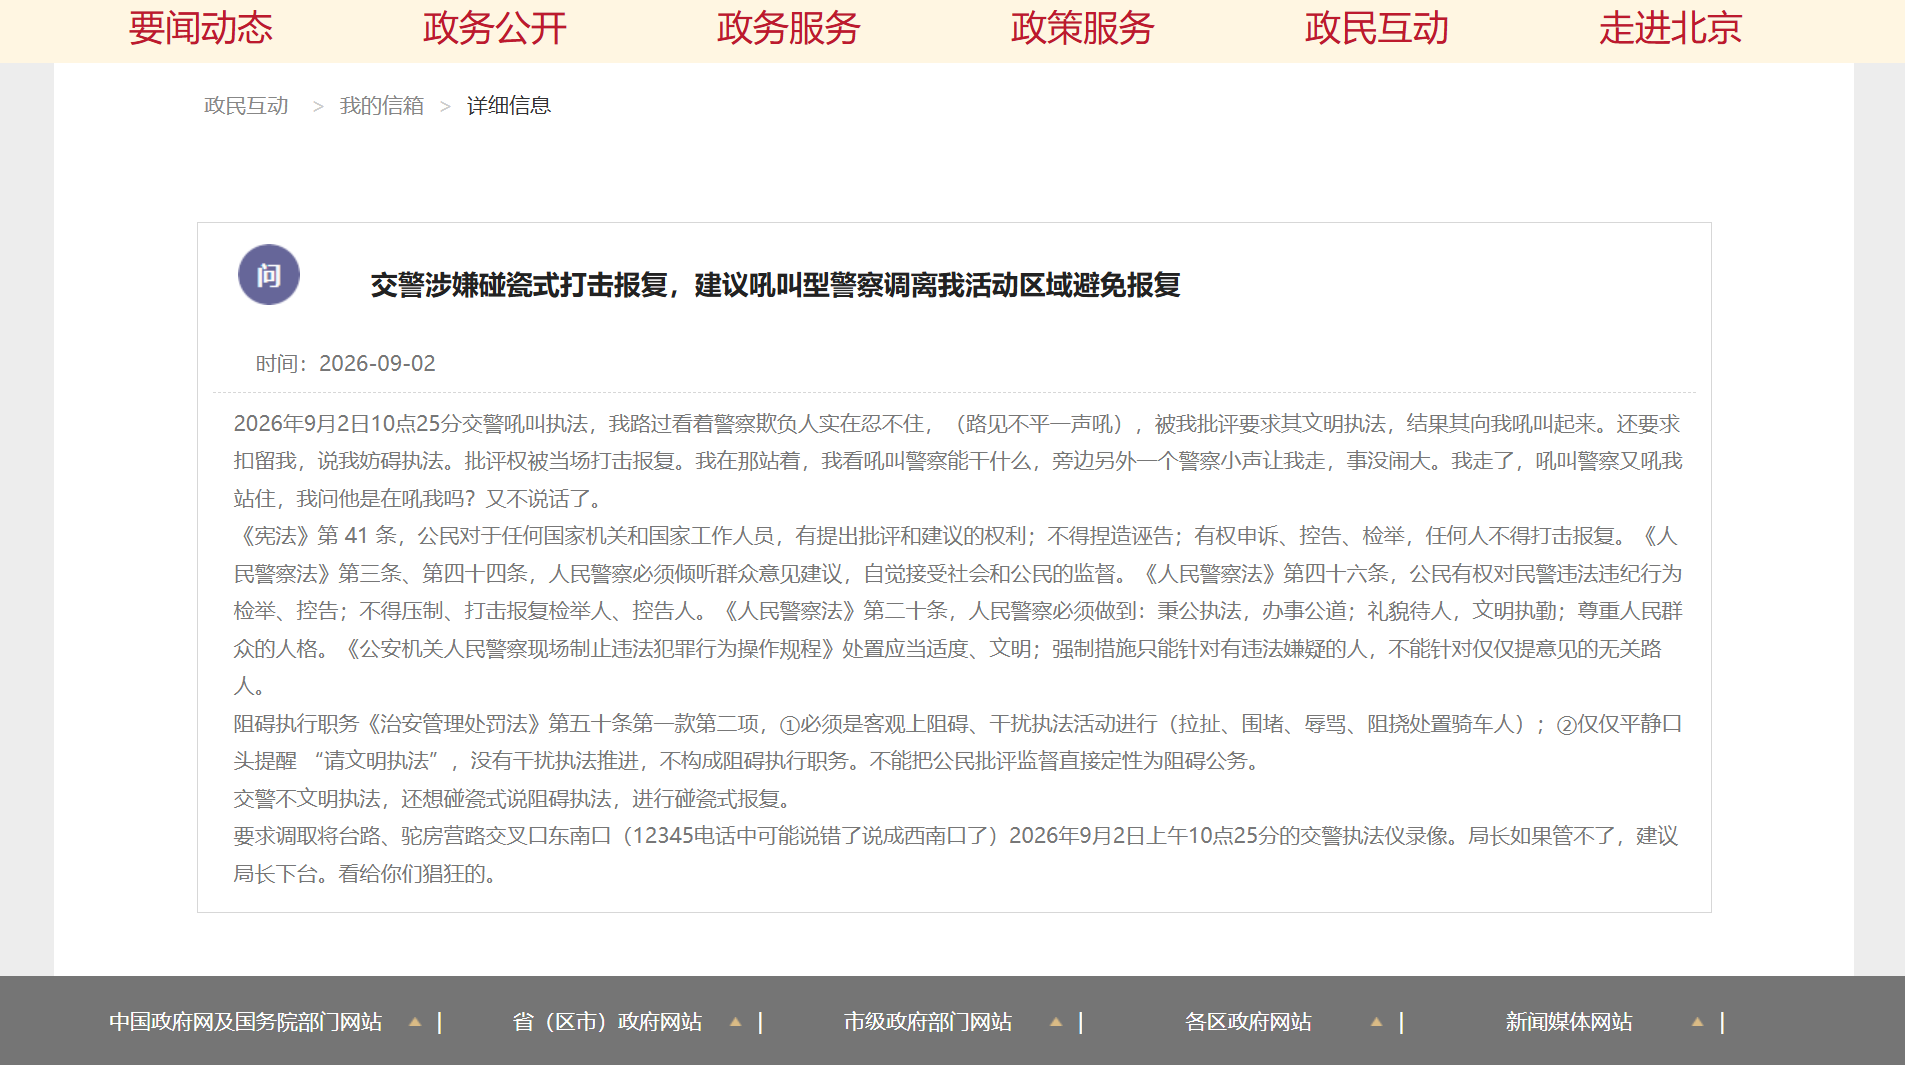Click the arrow beside 中国政府网及国务院部门网站

[x=415, y=1022]
